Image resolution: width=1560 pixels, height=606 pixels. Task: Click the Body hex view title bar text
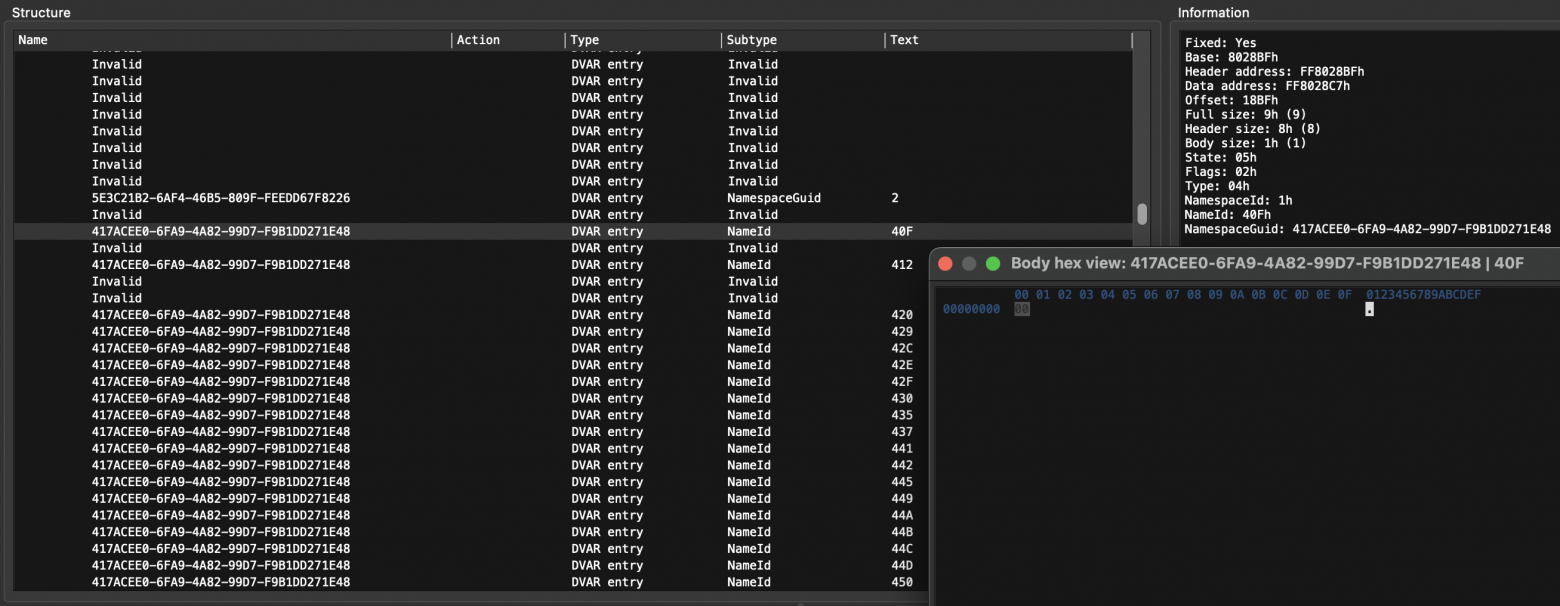click(x=1267, y=264)
